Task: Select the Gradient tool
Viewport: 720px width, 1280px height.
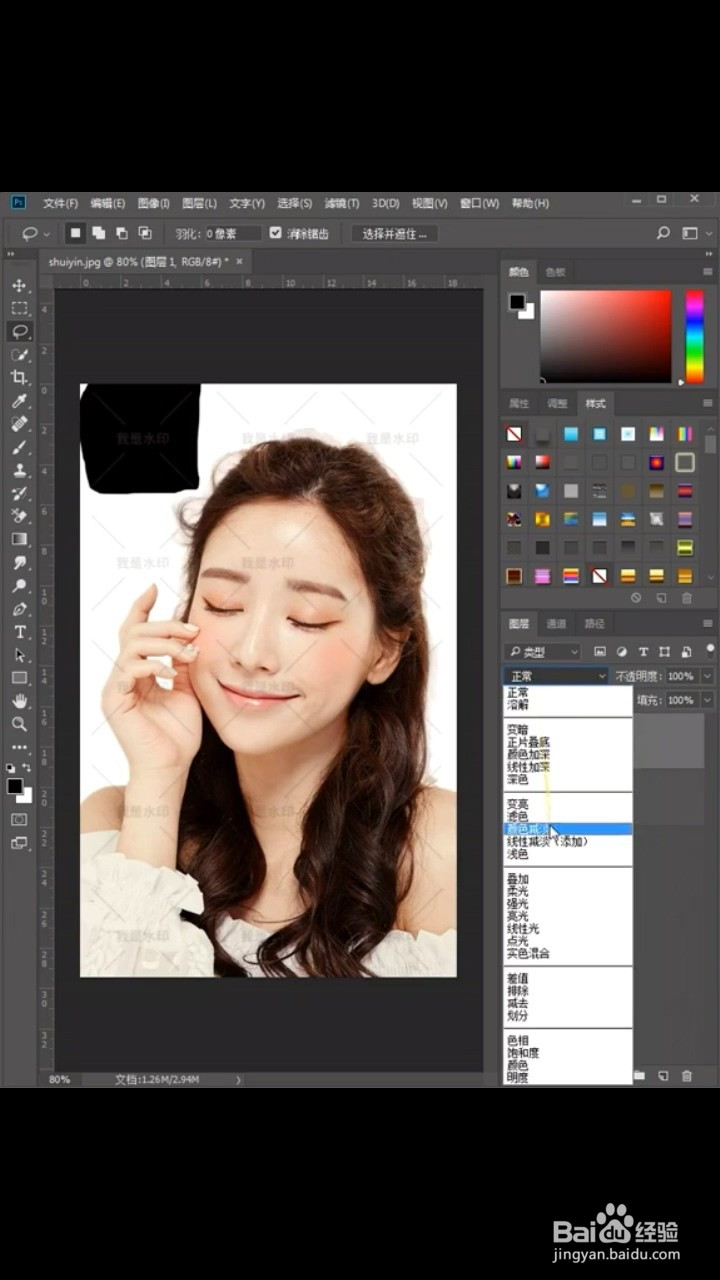Action: [x=19, y=539]
